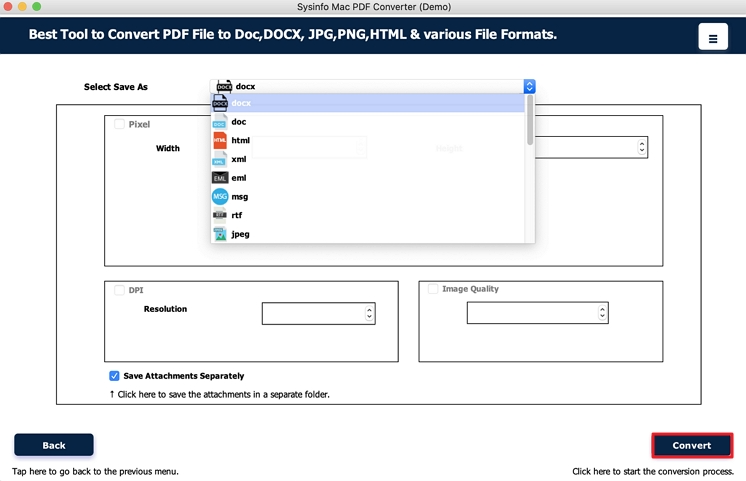This screenshot has width=746, height=481.
Task: Click the Resolution stepper arrows
Action: [x=369, y=313]
